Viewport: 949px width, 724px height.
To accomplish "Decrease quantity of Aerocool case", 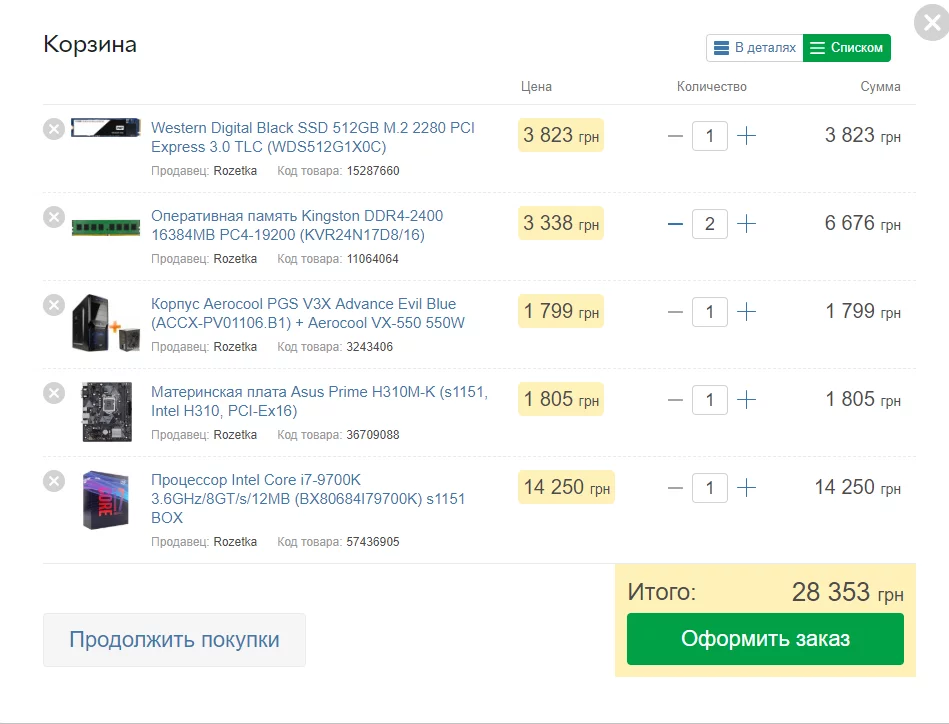I will coord(675,312).
